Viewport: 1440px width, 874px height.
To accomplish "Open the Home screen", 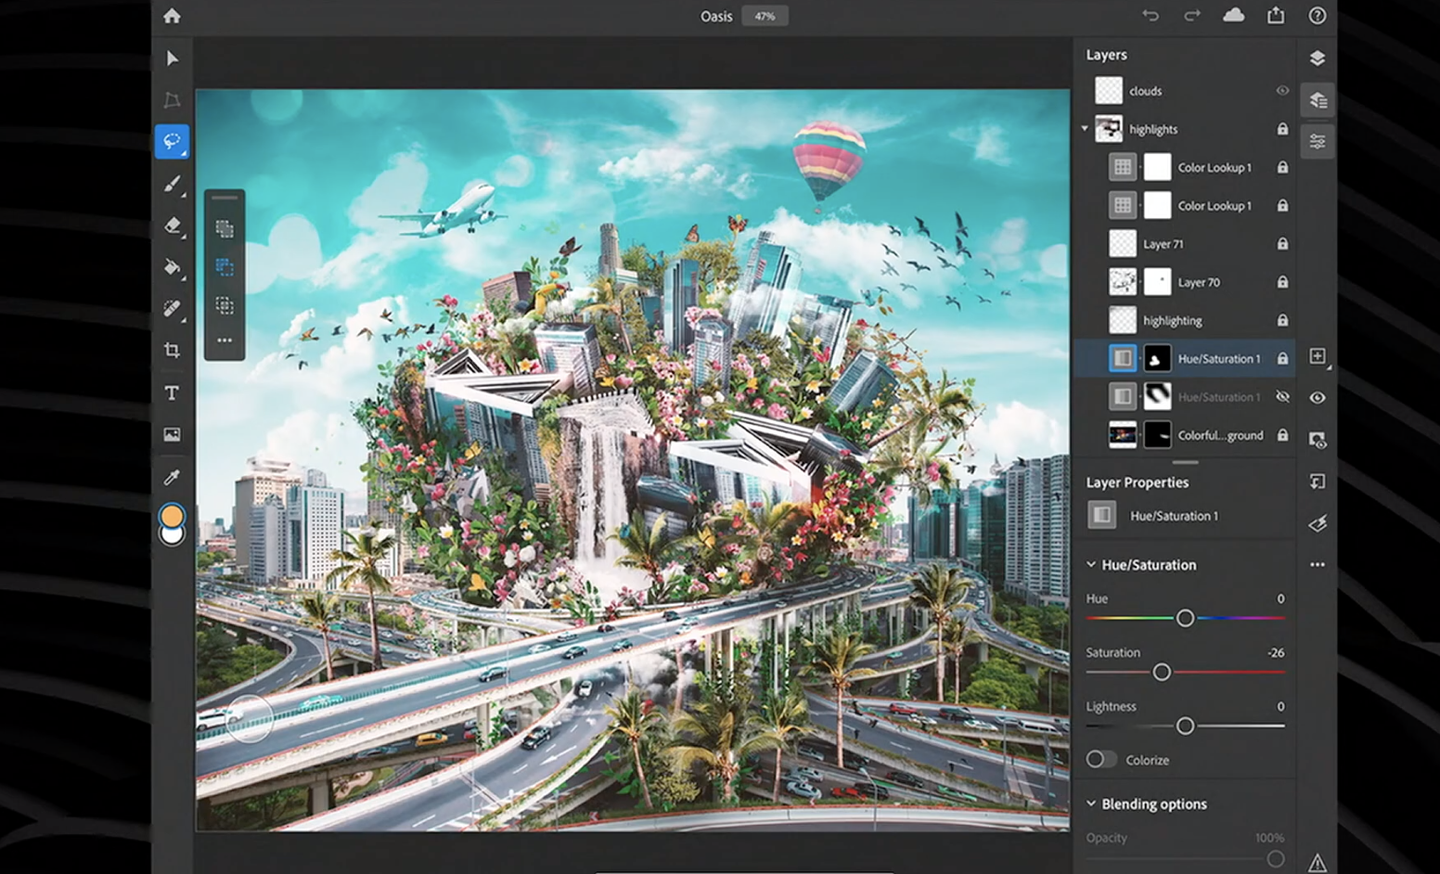I will pyautogui.click(x=171, y=16).
